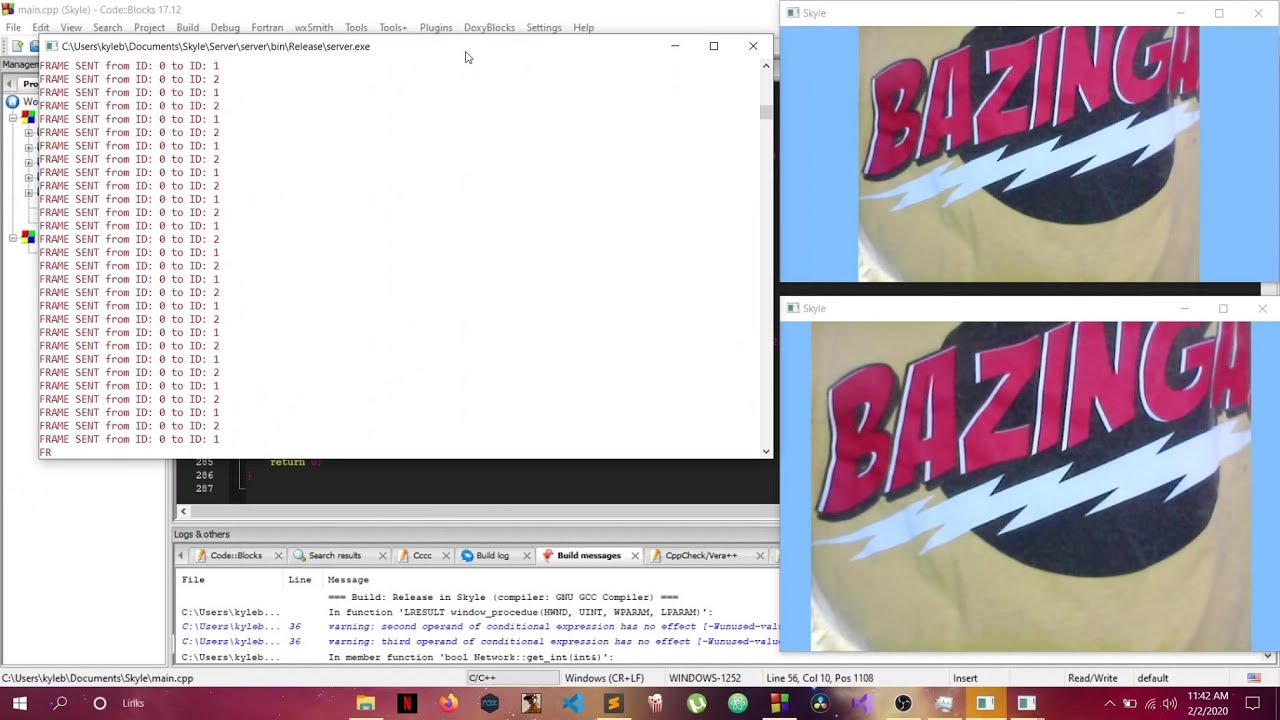Expand the second subfolder under first project
This screenshot has width=1280, height=720.
[29, 148]
